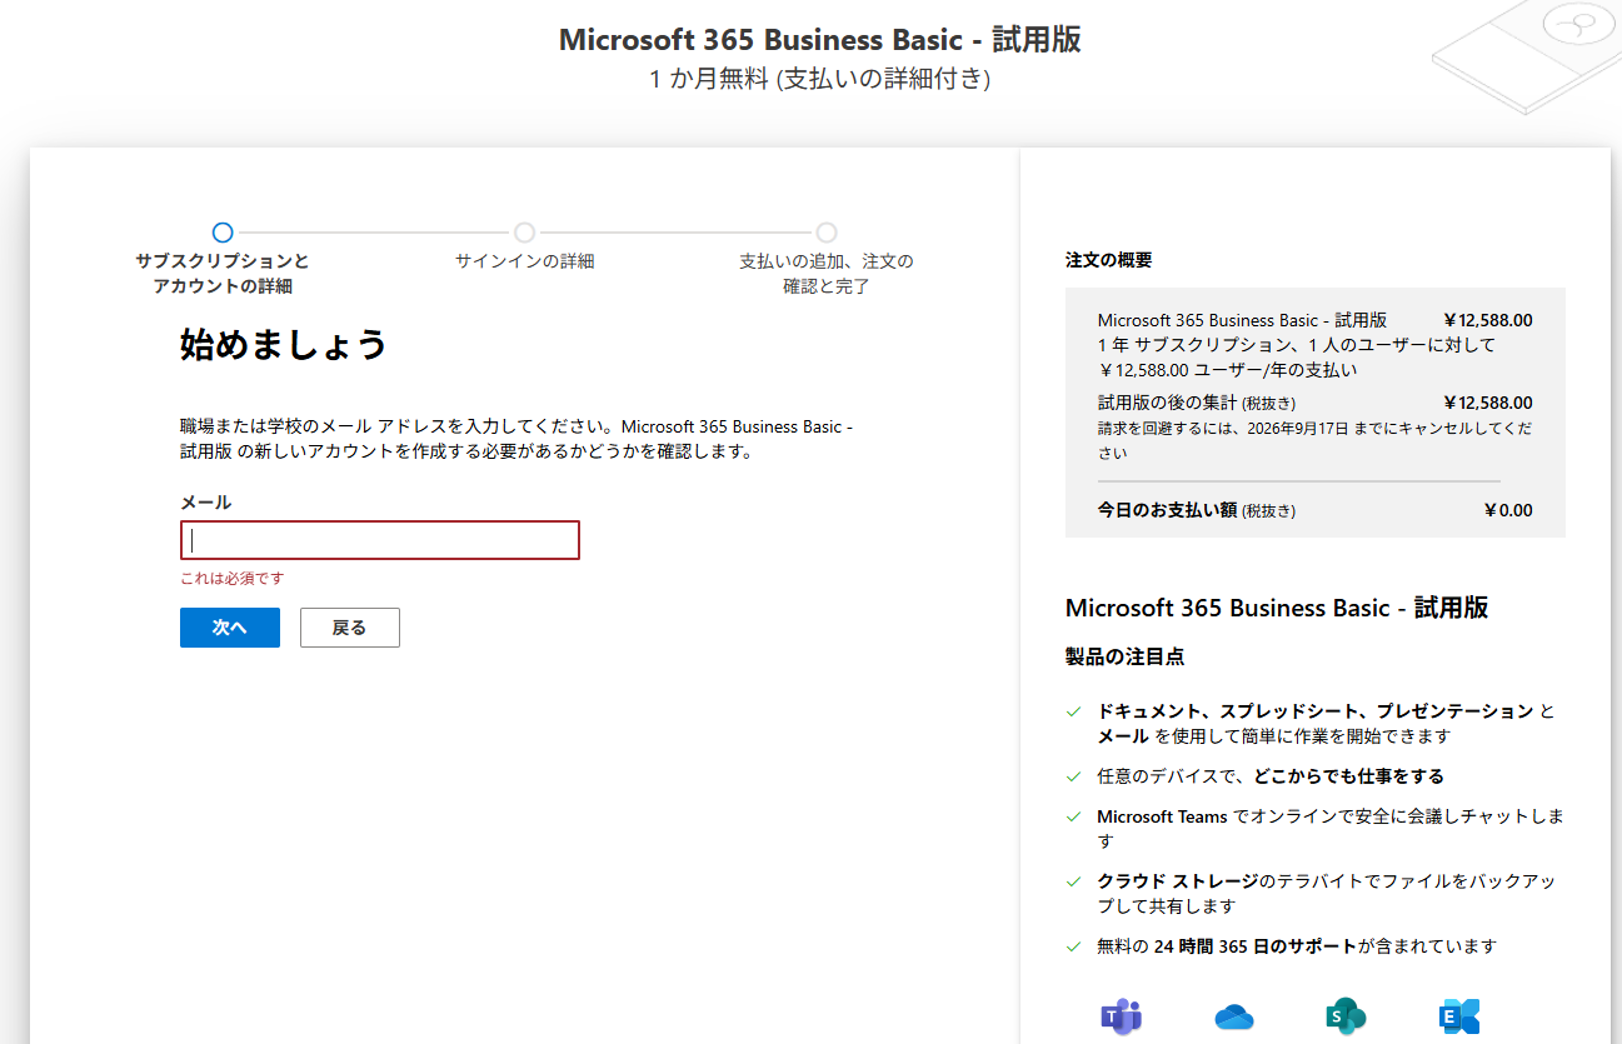Viewport: 1622px width, 1044px height.
Task: Click the ¥0.00 amount due today
Action: (1509, 510)
